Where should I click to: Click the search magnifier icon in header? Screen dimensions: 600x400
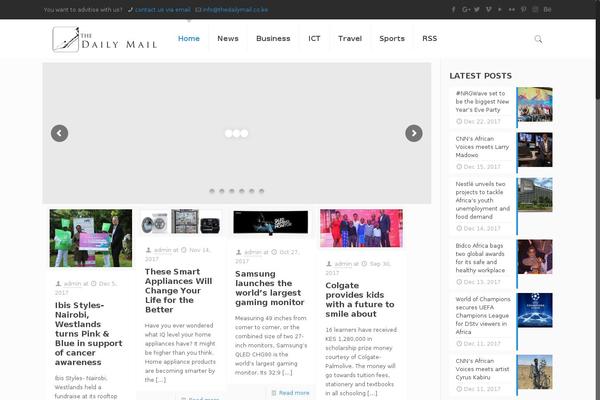[x=538, y=39]
